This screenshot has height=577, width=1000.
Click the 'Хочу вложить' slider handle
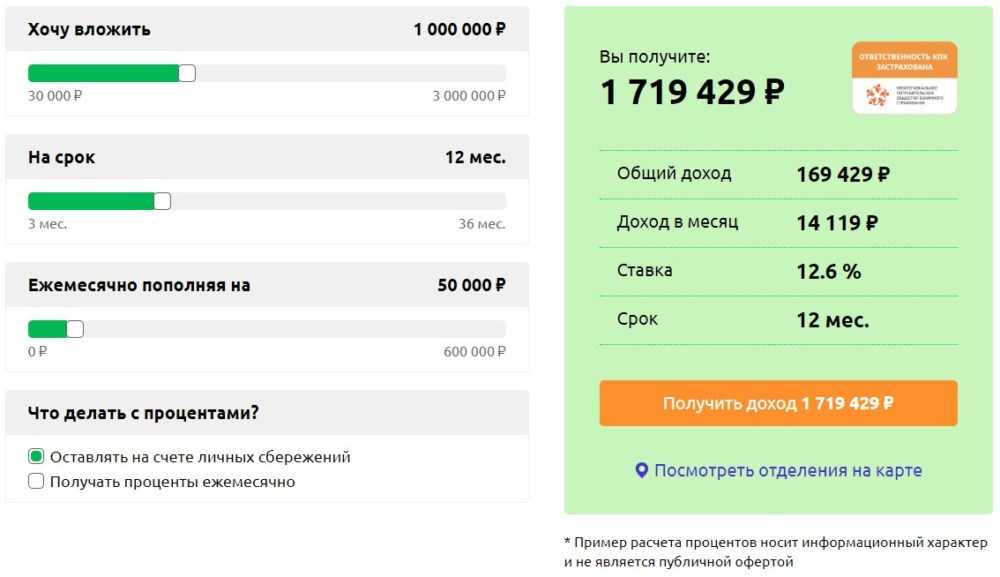[x=187, y=73]
